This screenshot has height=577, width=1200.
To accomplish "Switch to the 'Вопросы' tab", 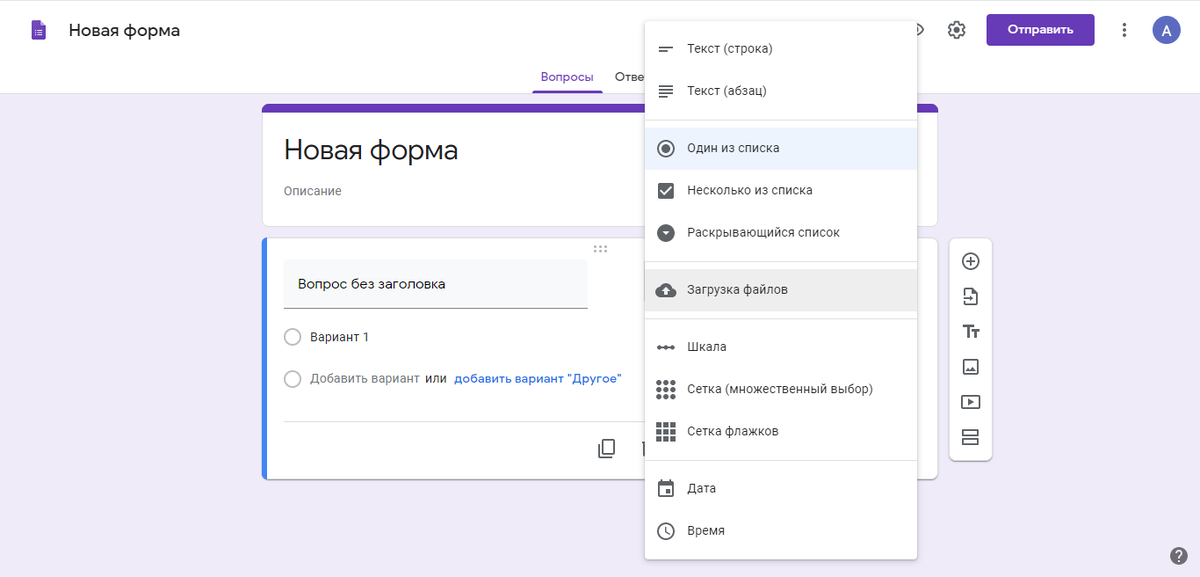I will pyautogui.click(x=567, y=76).
